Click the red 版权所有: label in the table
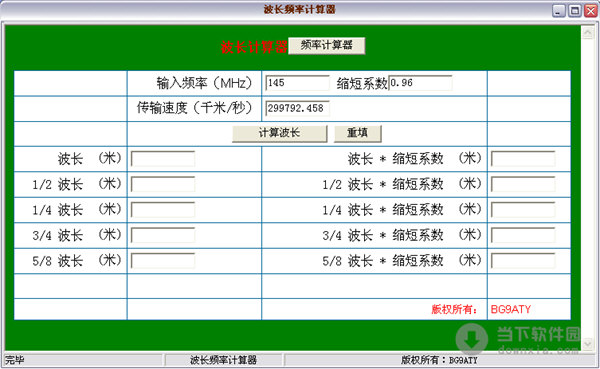 click(454, 309)
